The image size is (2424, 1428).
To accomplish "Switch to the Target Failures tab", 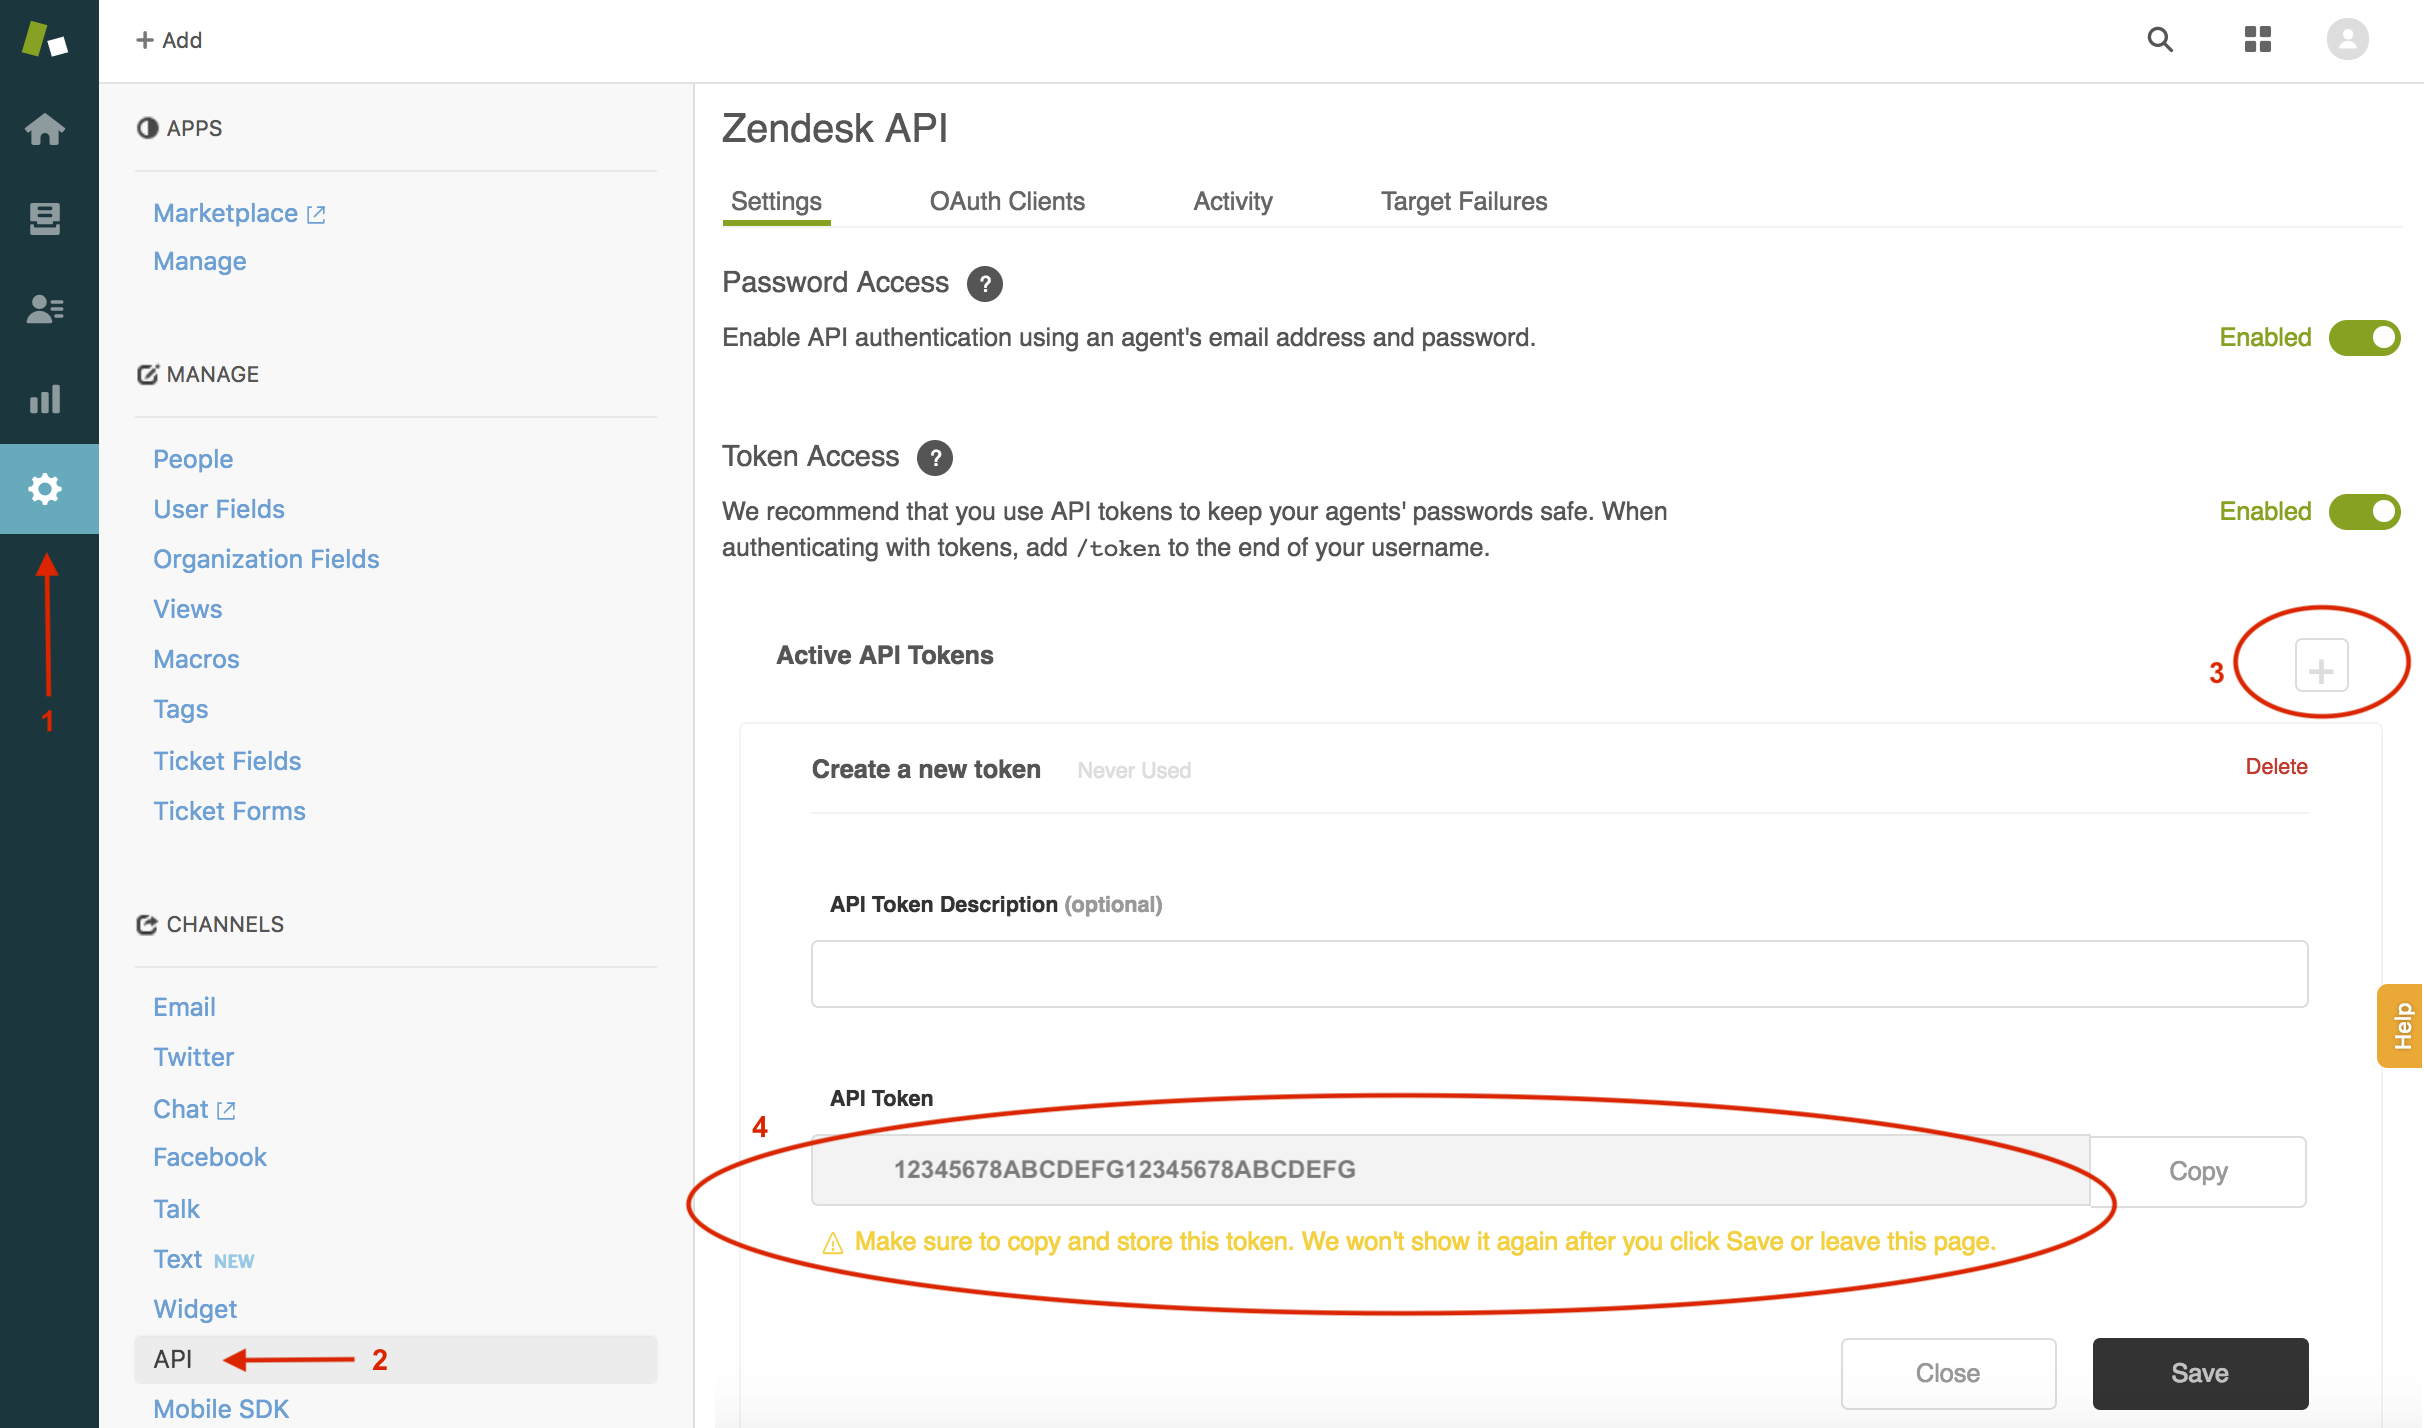I will 1463,202.
